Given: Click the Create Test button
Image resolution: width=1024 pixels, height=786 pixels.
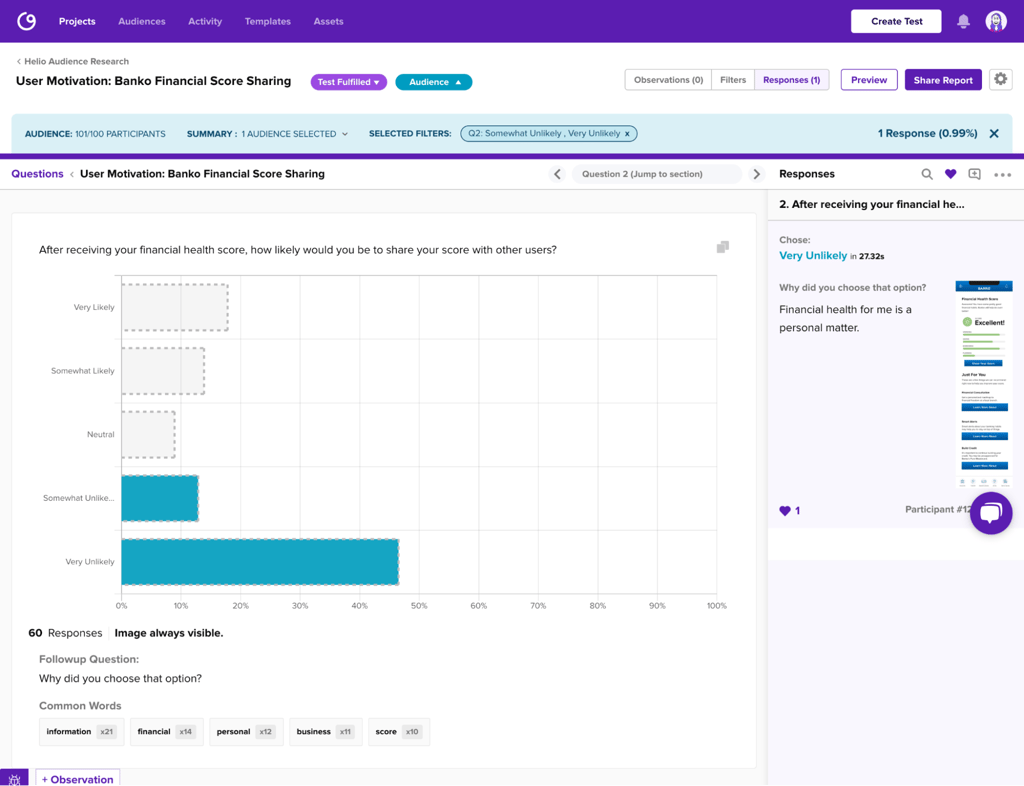Looking at the screenshot, I should click(x=896, y=22).
